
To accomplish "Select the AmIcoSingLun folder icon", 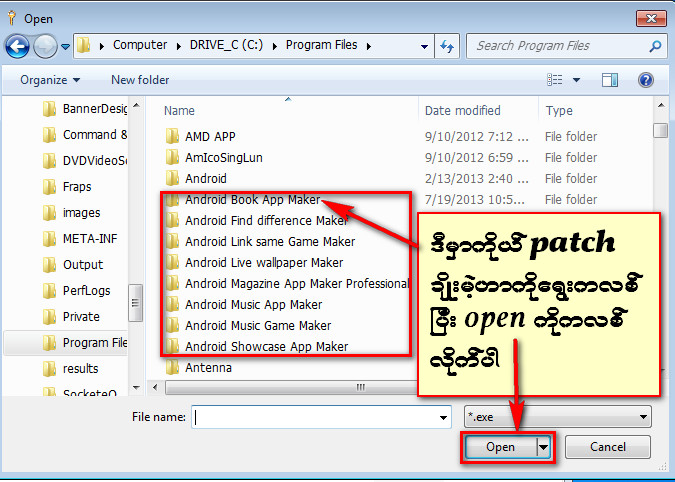I will coord(172,157).
